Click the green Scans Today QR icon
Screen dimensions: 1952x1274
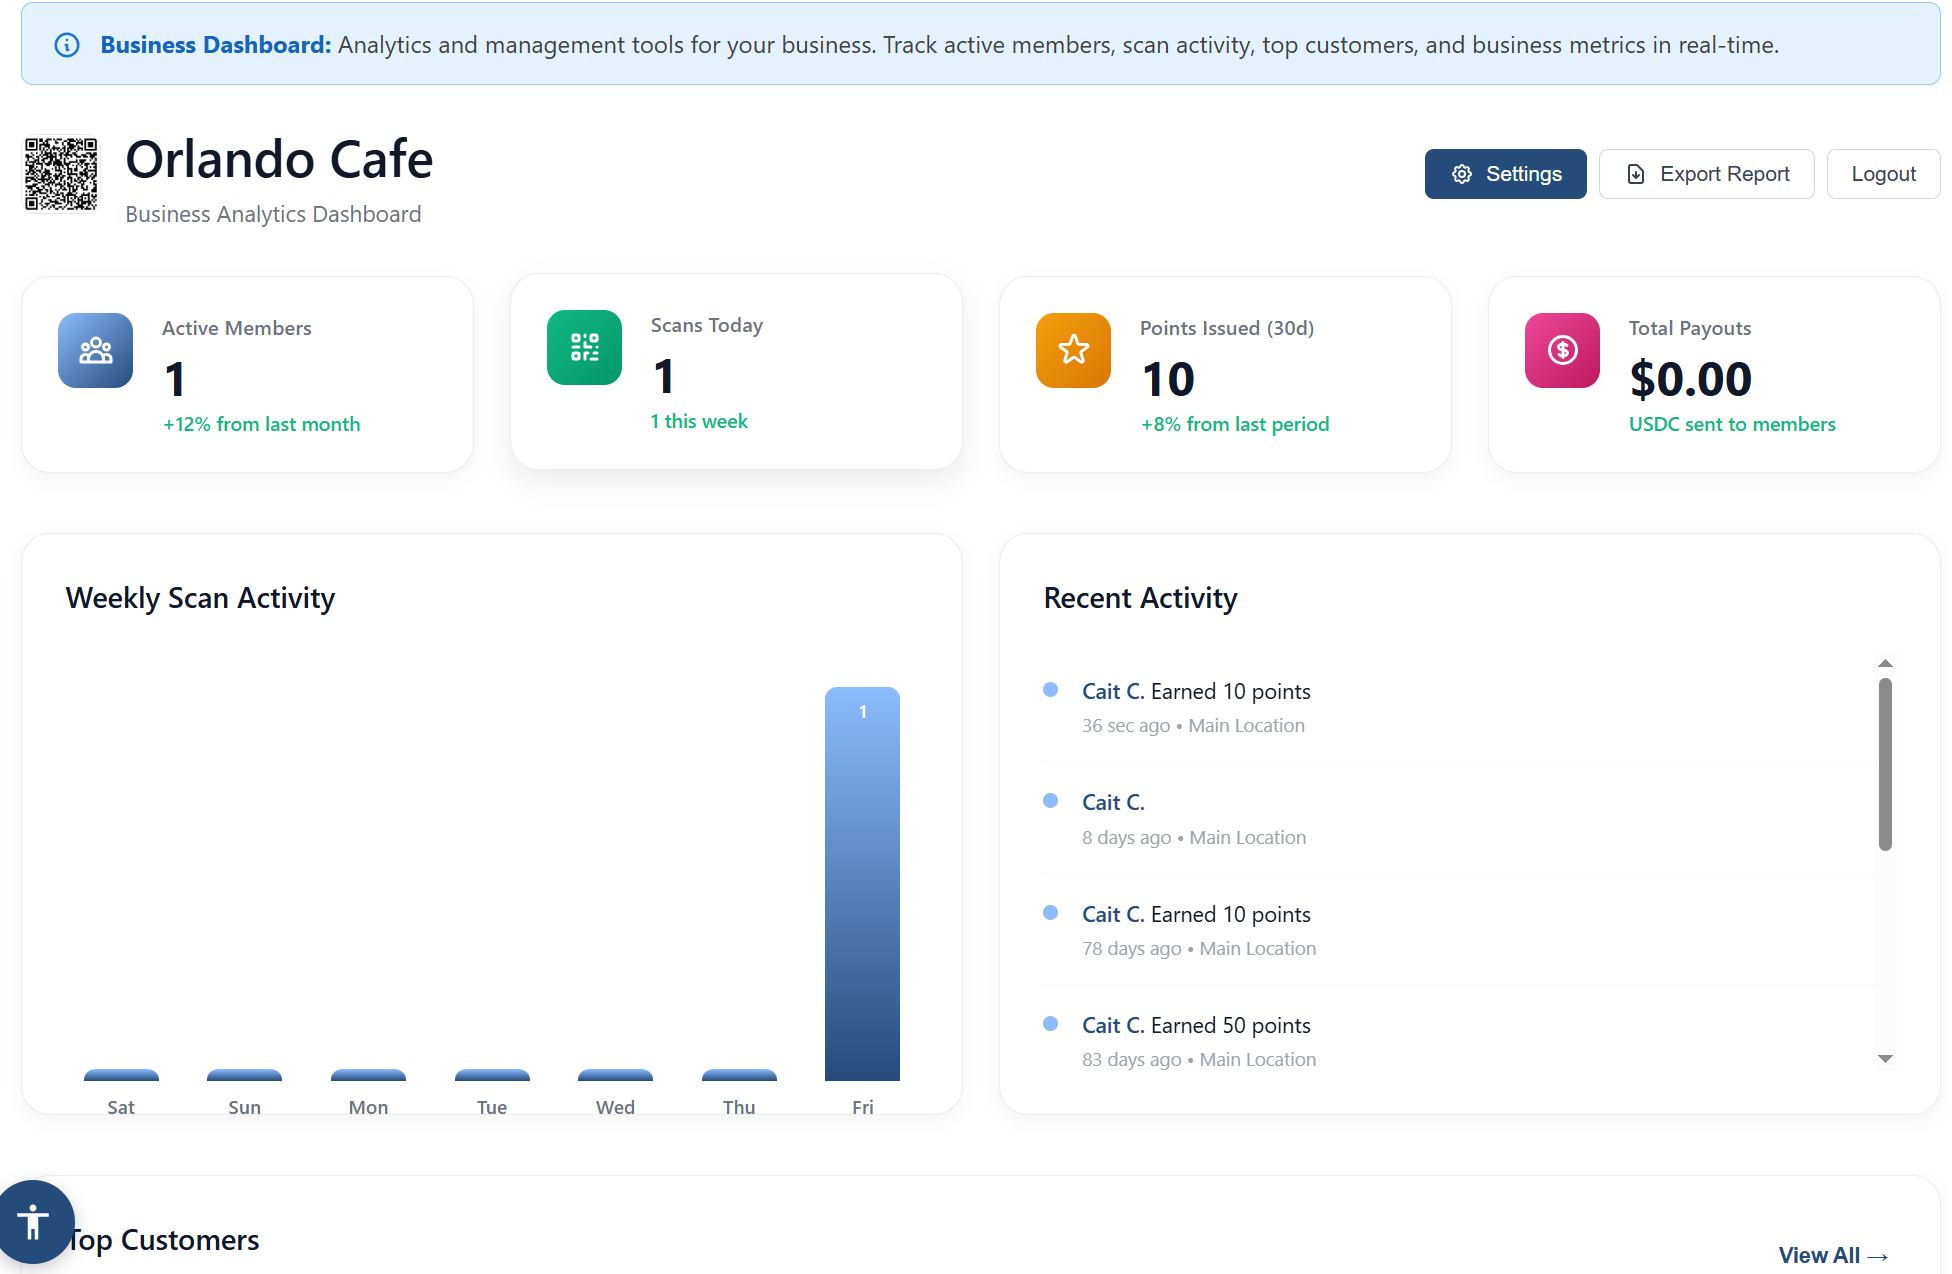coord(585,347)
